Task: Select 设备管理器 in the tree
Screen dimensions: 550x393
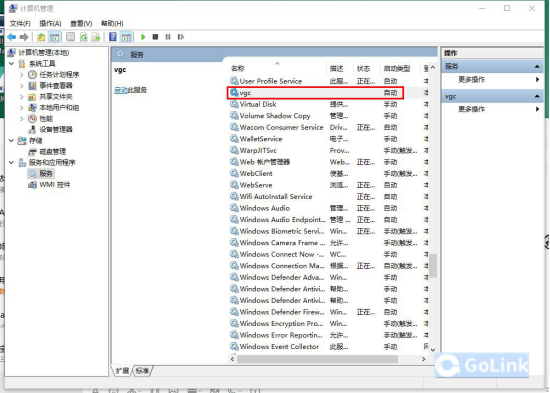Action: [56, 129]
